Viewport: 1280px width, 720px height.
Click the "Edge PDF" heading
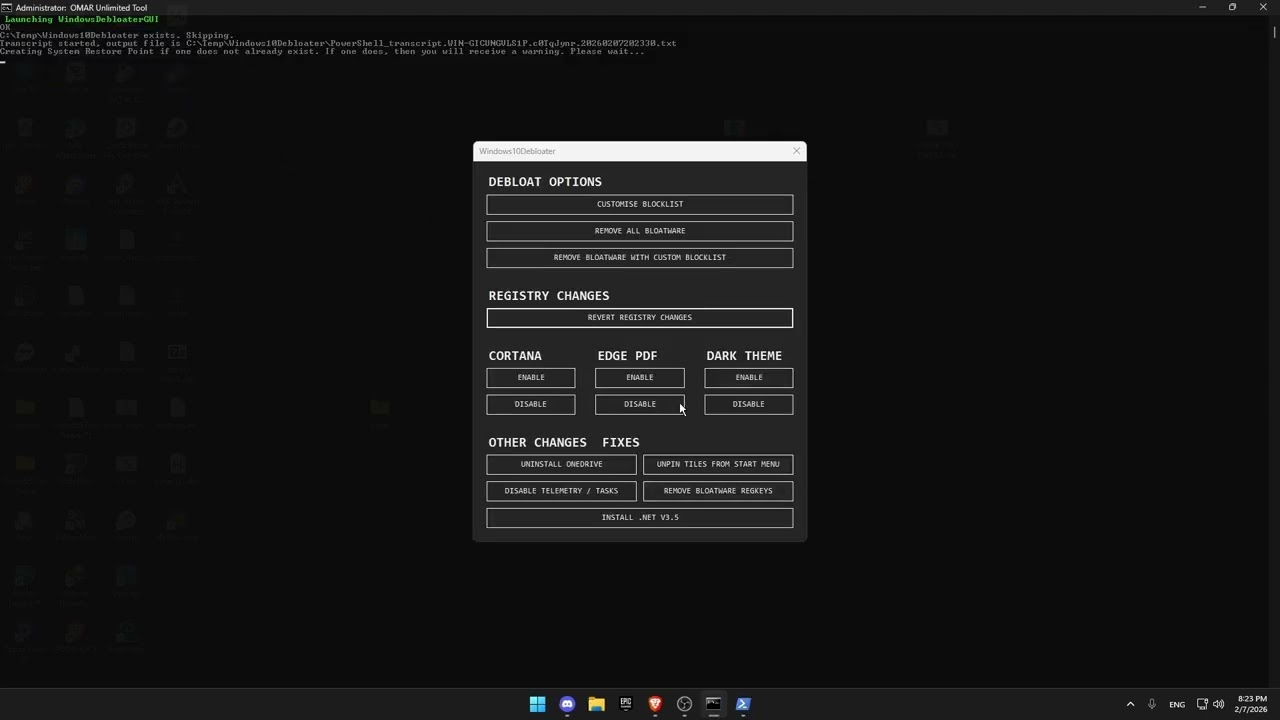click(627, 356)
